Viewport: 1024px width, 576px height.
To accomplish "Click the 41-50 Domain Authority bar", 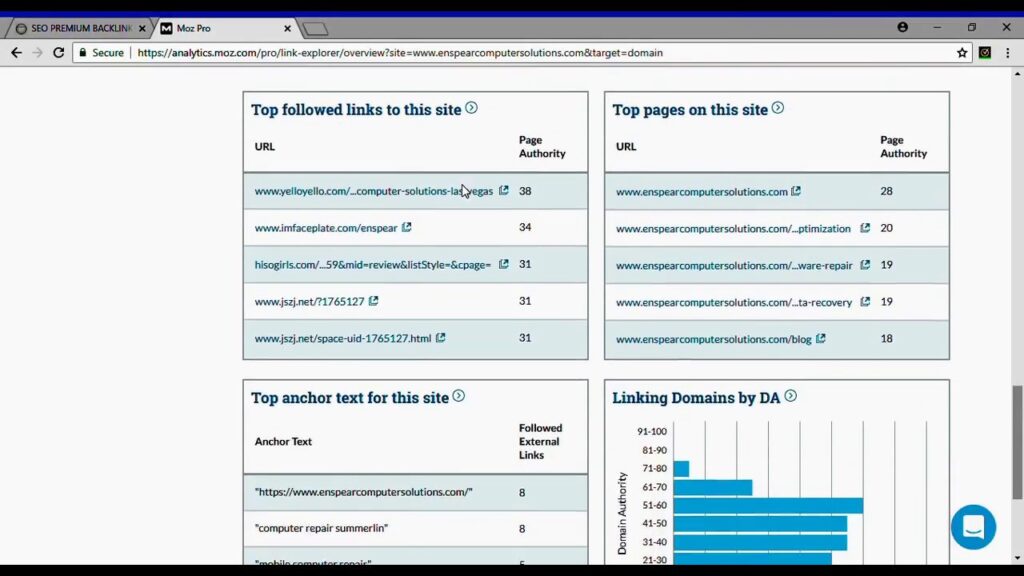I will click(x=760, y=524).
